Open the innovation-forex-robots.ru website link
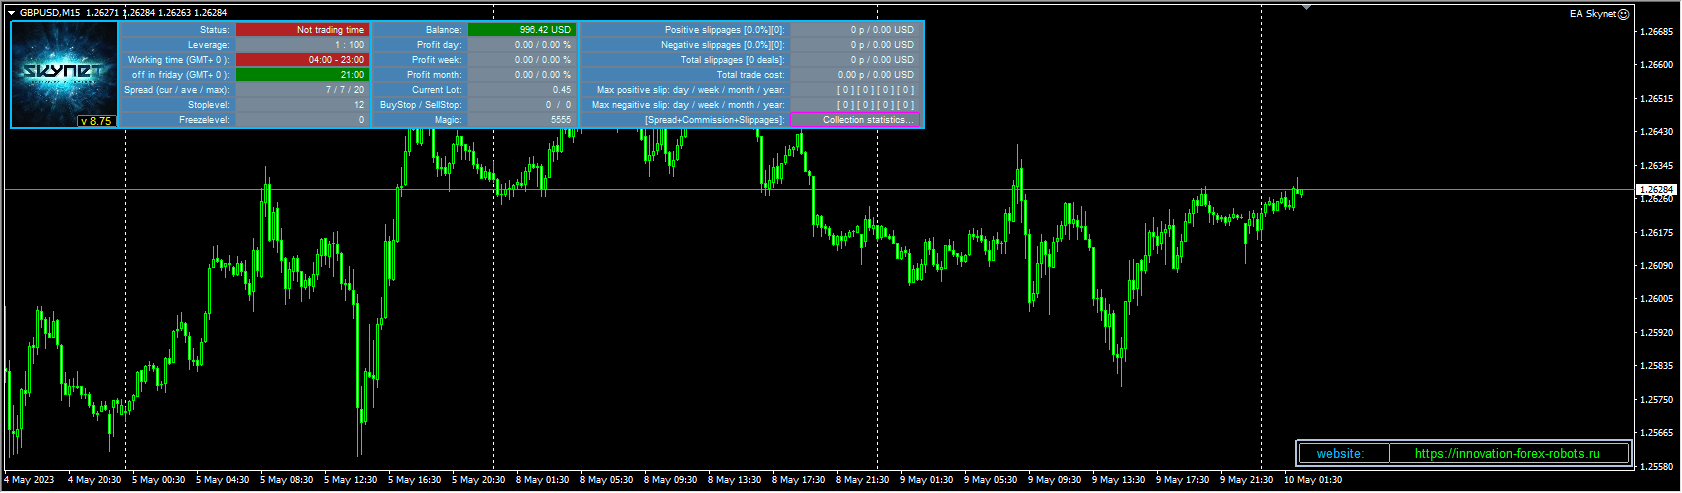 click(1507, 454)
